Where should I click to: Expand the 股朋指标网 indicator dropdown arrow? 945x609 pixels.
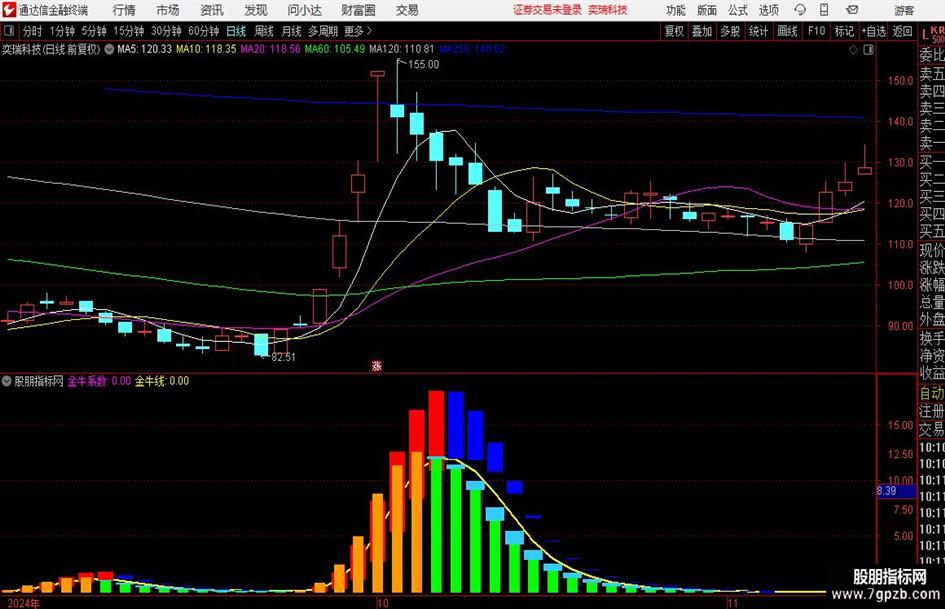click(x=7, y=381)
